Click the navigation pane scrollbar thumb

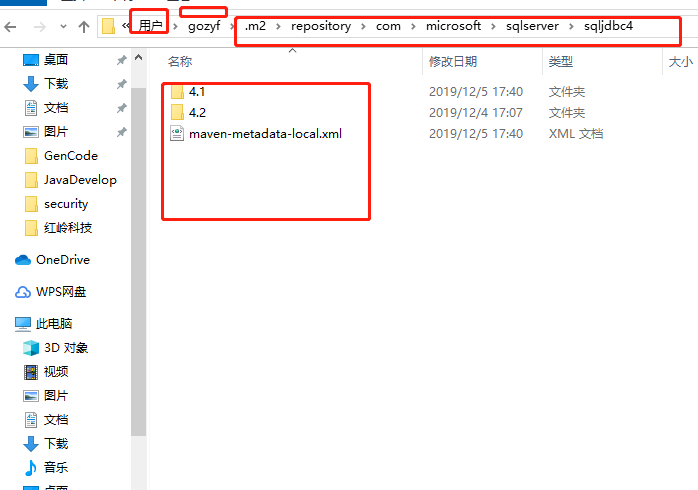[x=138, y=262]
